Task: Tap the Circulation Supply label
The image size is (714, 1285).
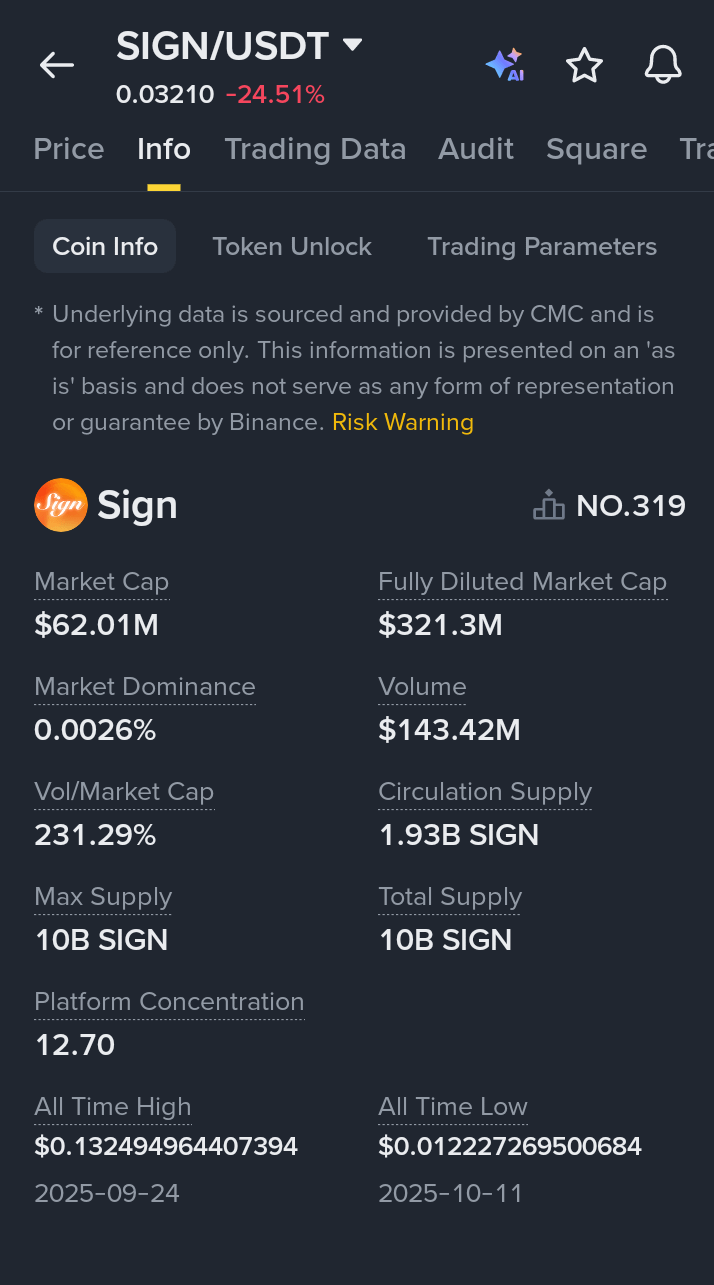Action: 485,792
